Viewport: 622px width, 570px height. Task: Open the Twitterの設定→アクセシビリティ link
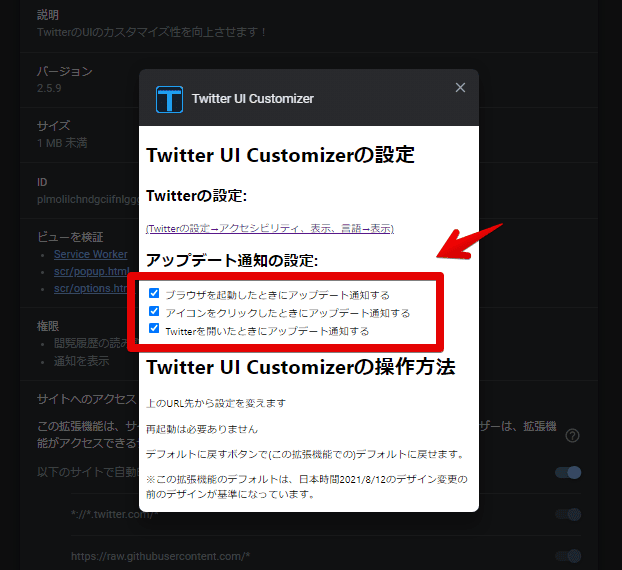[x=270, y=228]
